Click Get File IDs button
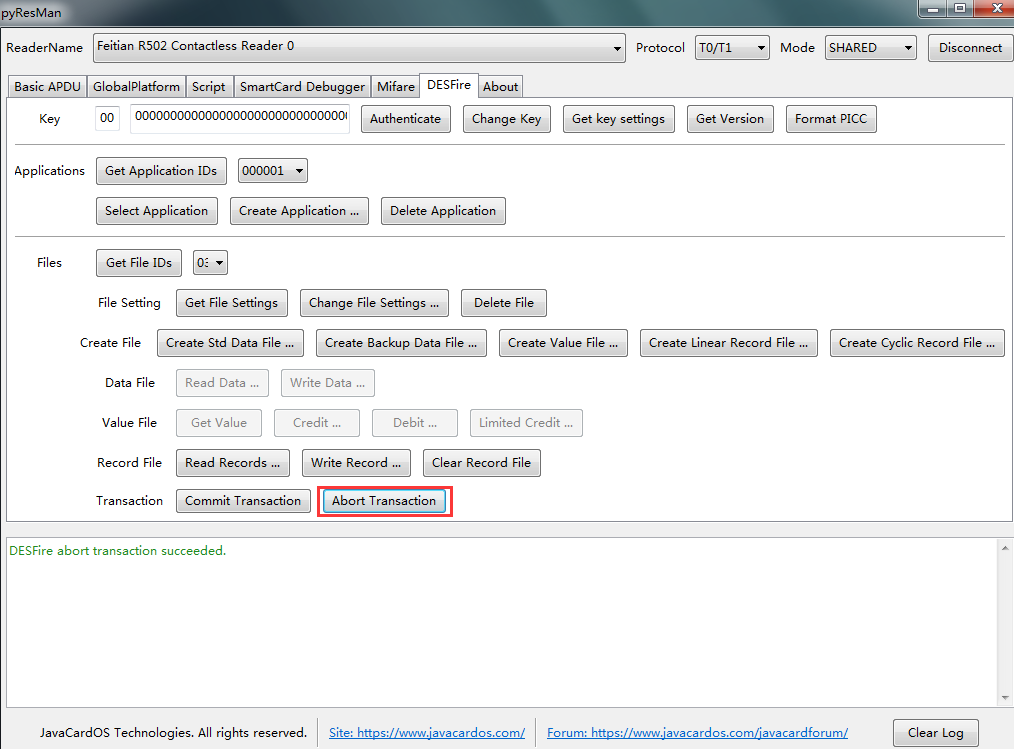Screen dimensions: 1014x749 [139, 263]
